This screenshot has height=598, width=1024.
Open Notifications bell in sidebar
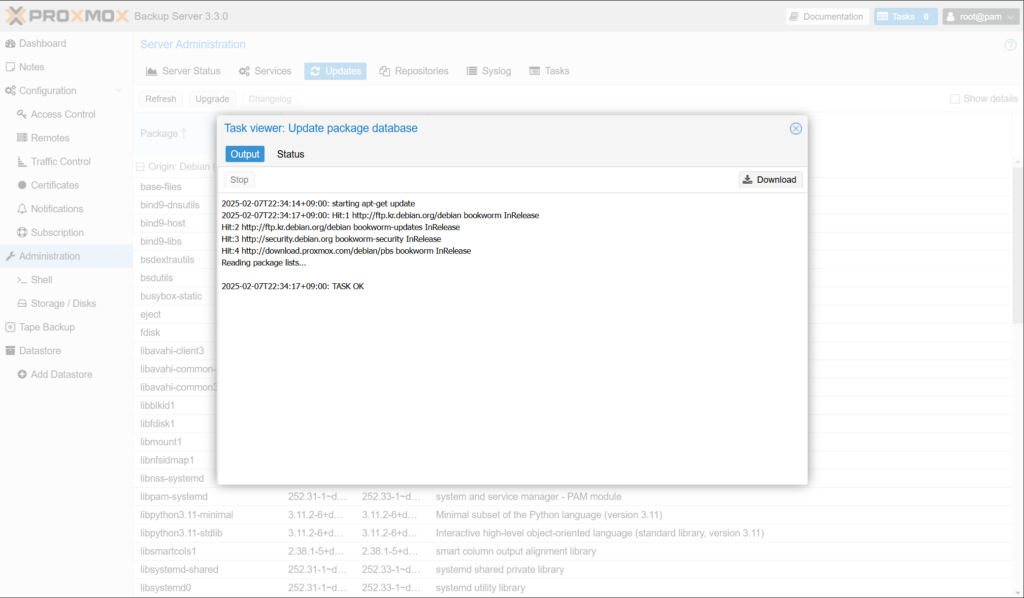pos(22,209)
